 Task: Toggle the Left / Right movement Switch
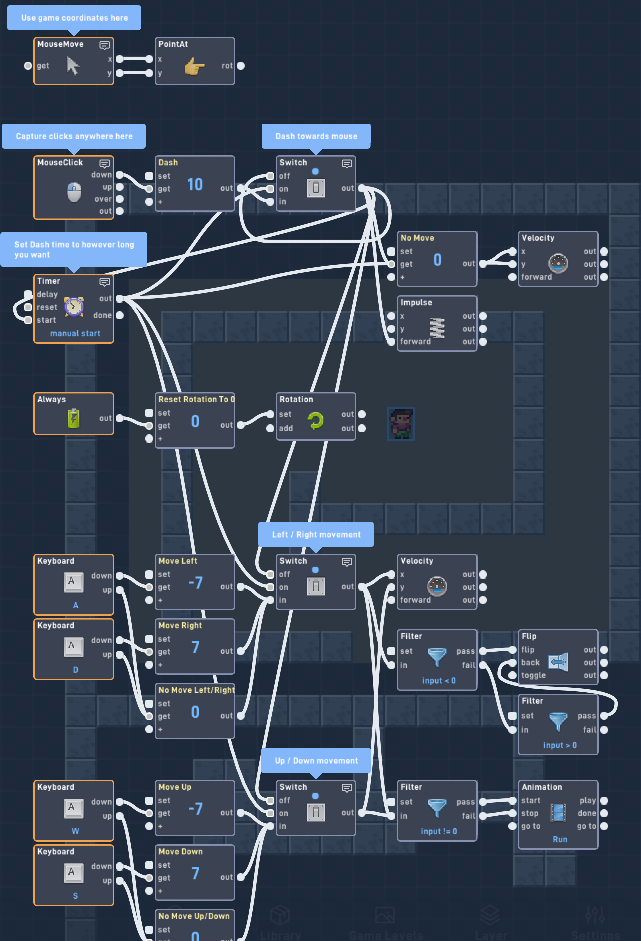tap(316, 586)
